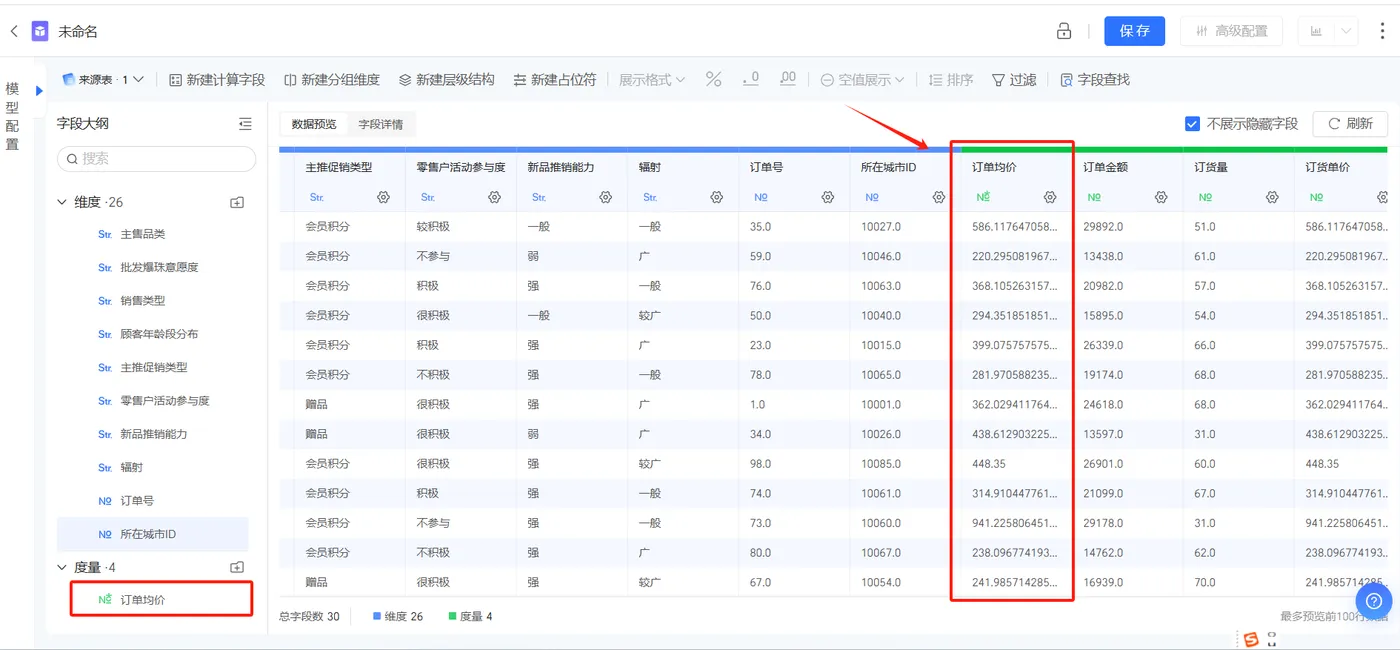The width and height of the screenshot is (1400, 650).
Task: Toggle 不展示隐藏字段 checkbox
Action: tap(1192, 124)
